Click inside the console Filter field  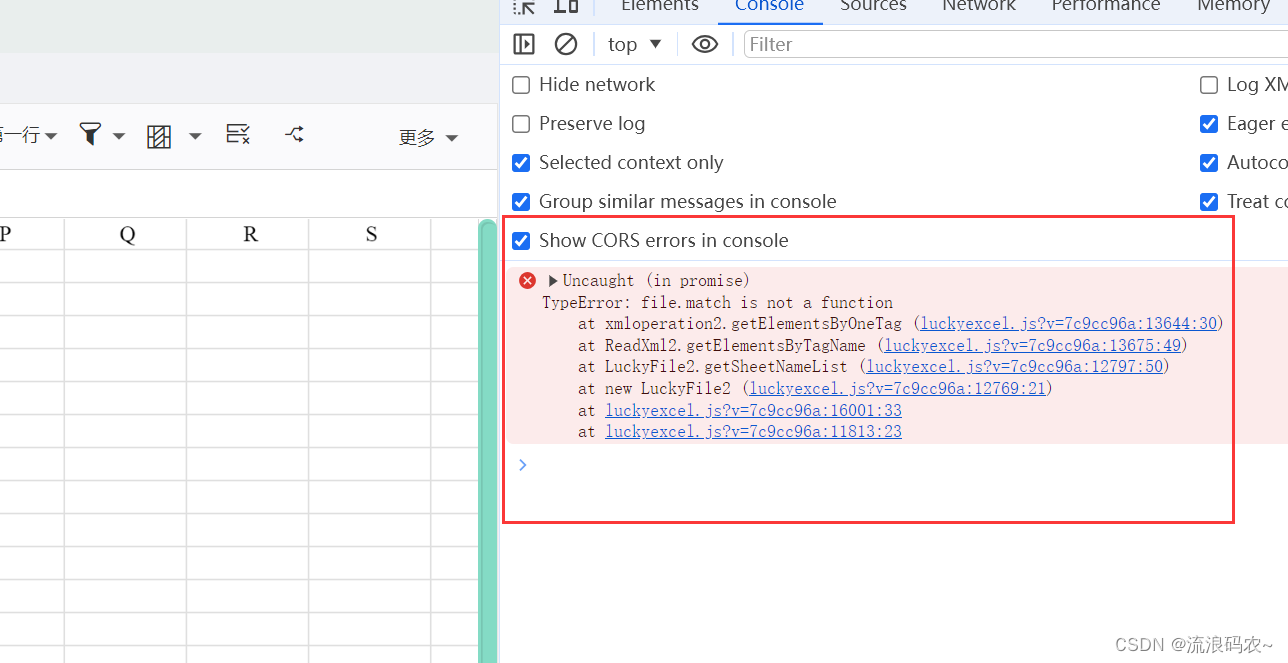pyautogui.click(x=850, y=44)
